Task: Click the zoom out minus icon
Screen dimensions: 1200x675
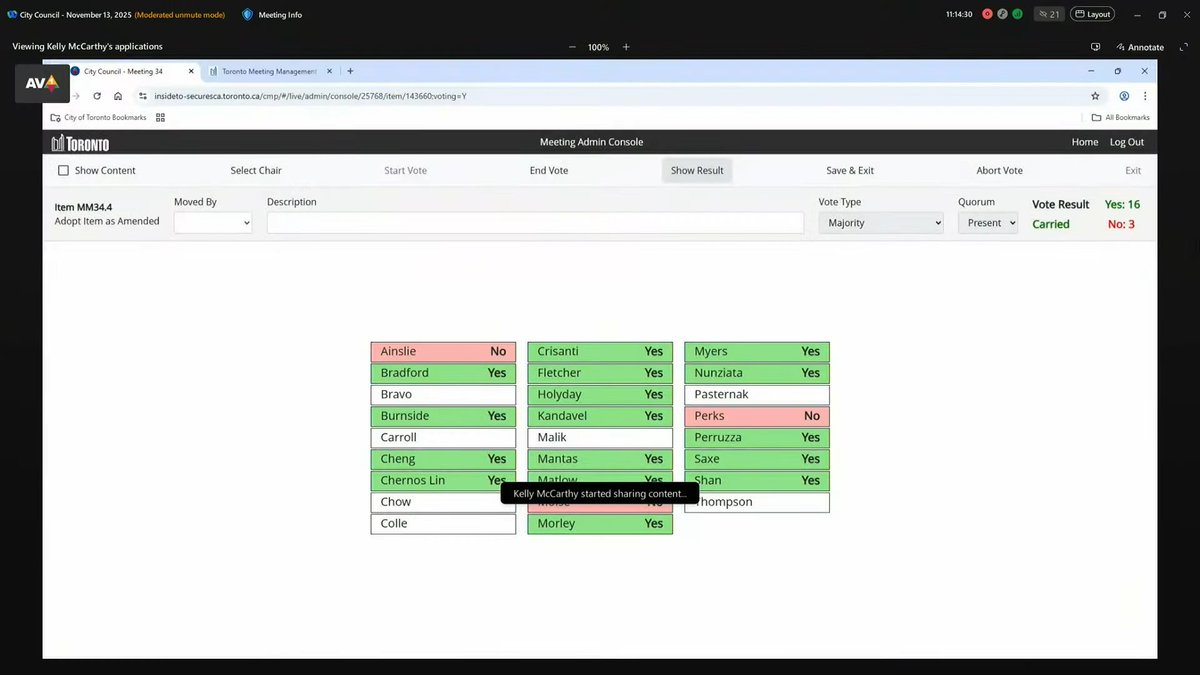Action: [572, 47]
